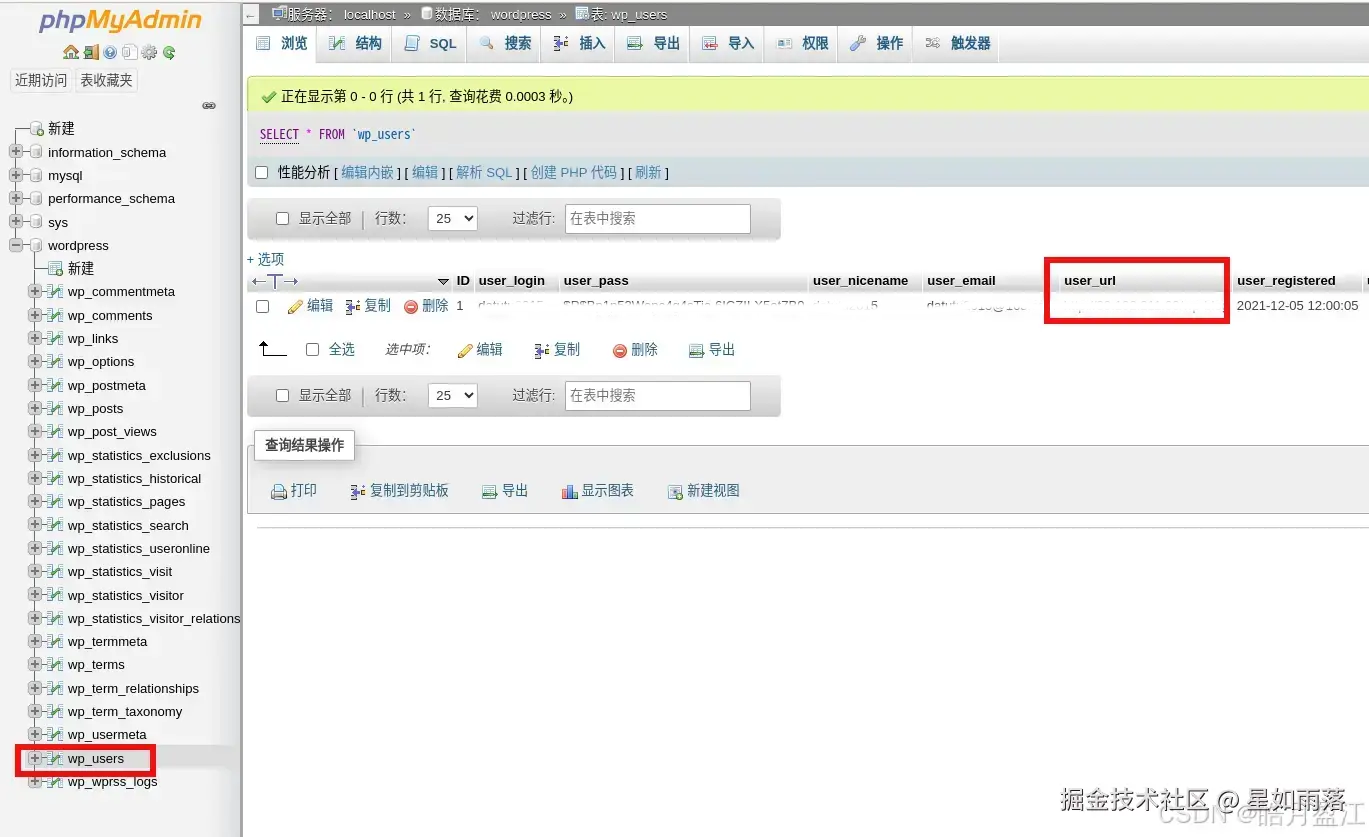Click the wp_terms table icon
This screenshot has height=837, width=1369.
[x=55, y=665]
